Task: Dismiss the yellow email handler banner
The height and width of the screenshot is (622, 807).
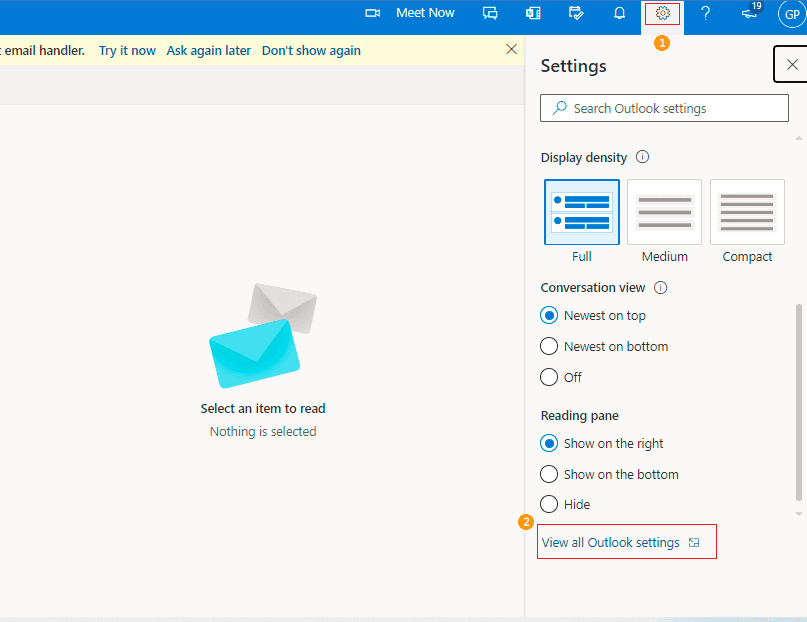Action: 512,49
